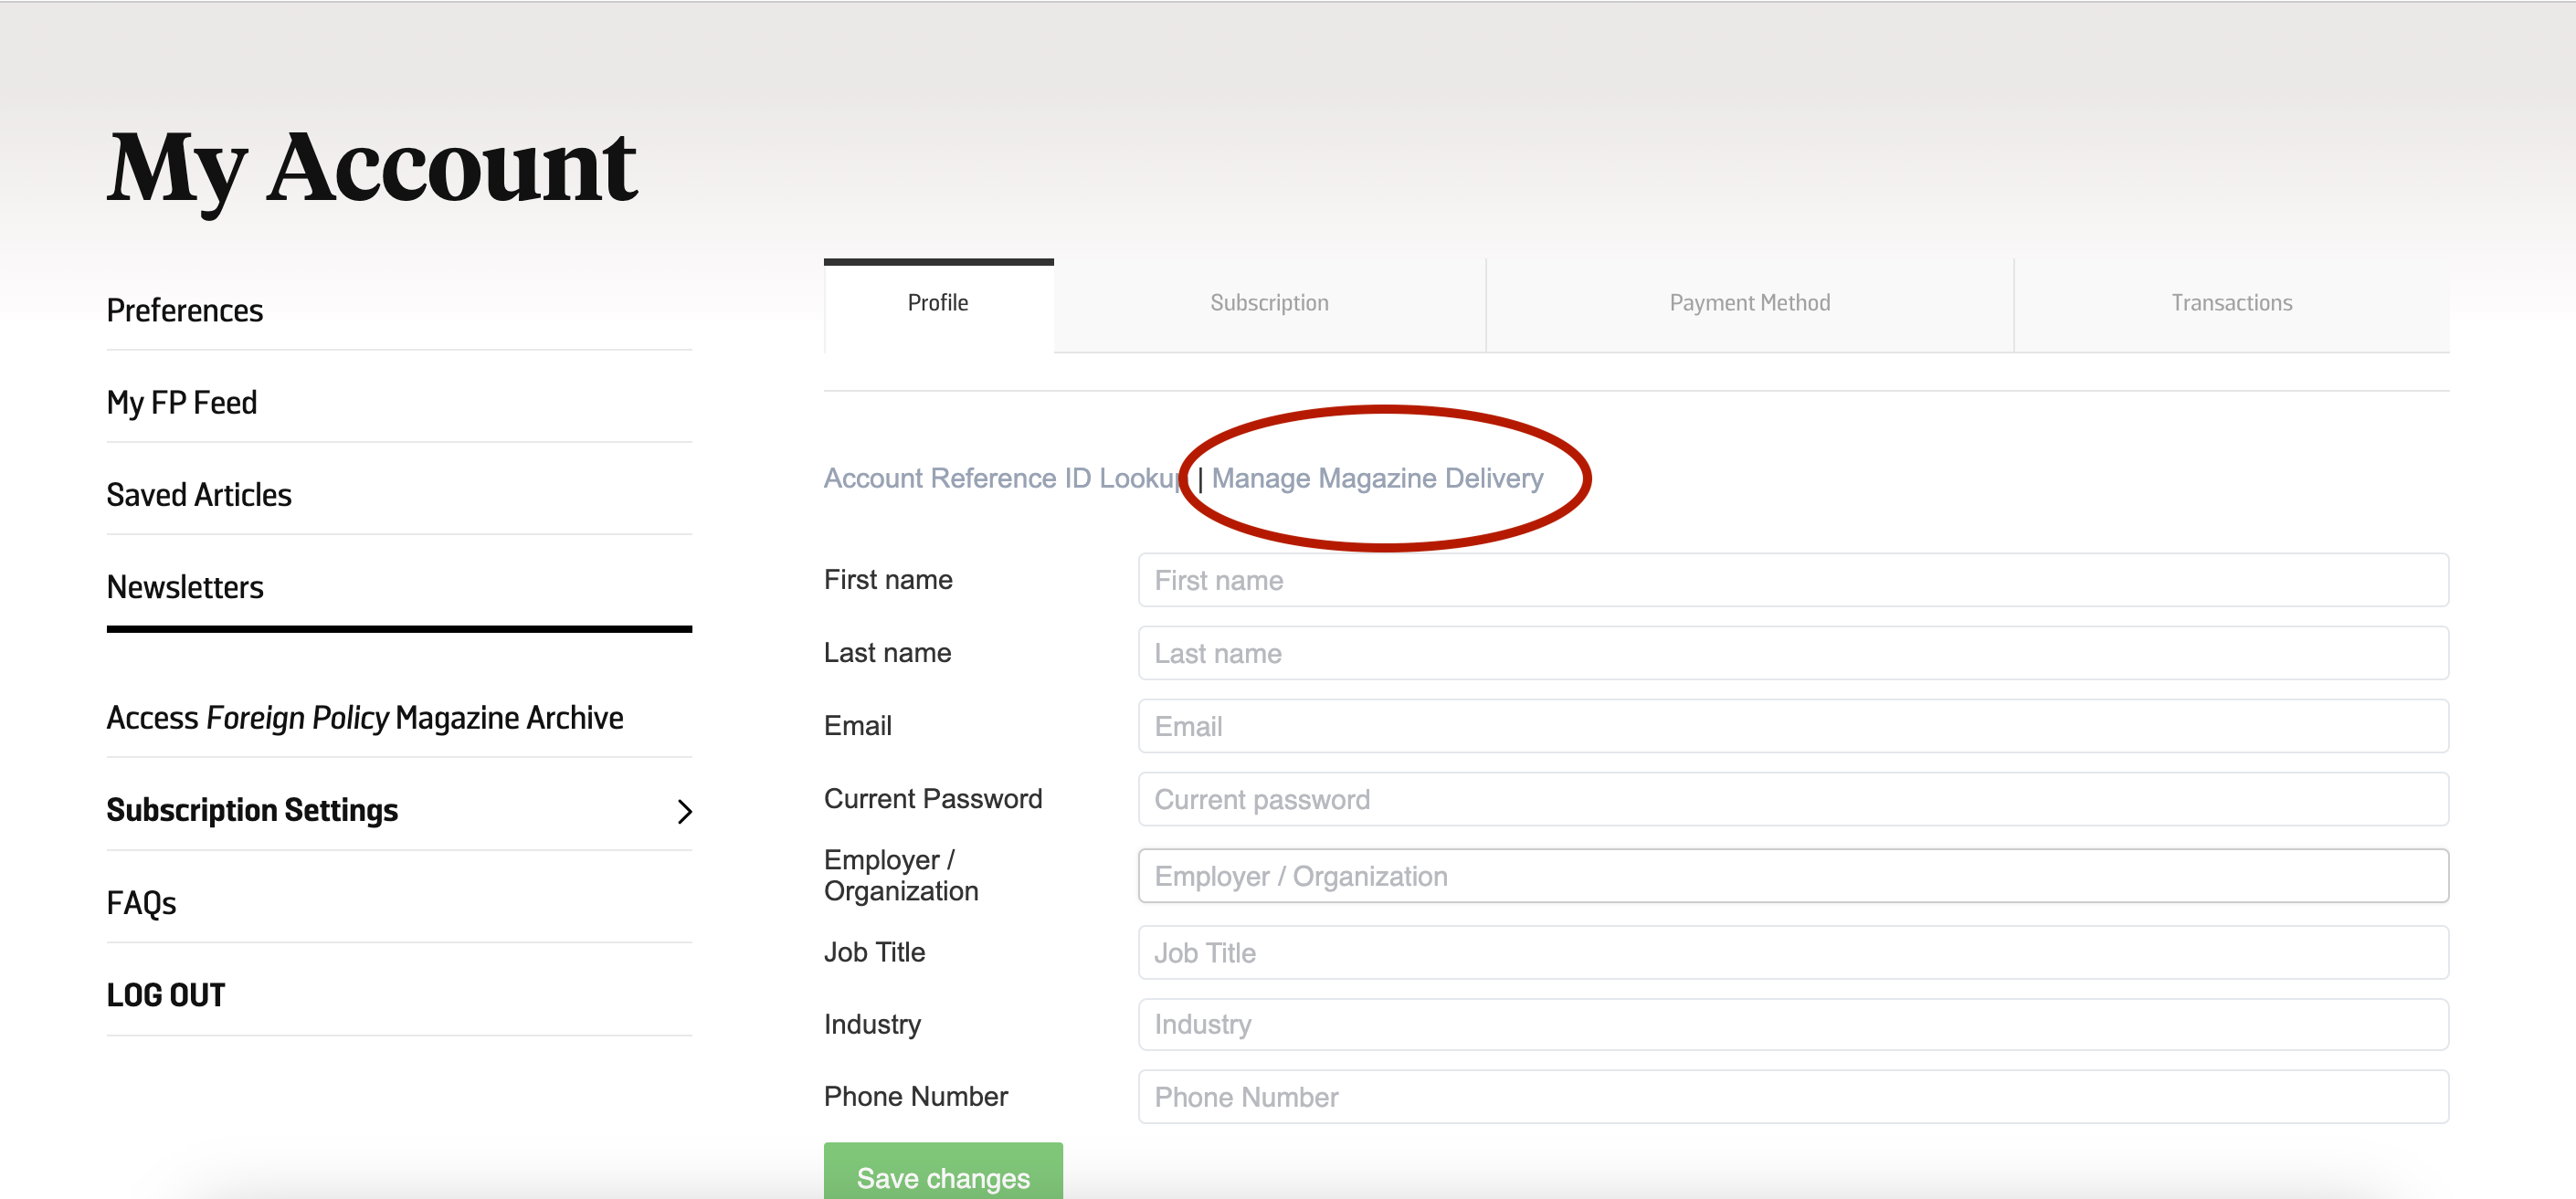Open Manage Magazine Delivery

[1378, 478]
